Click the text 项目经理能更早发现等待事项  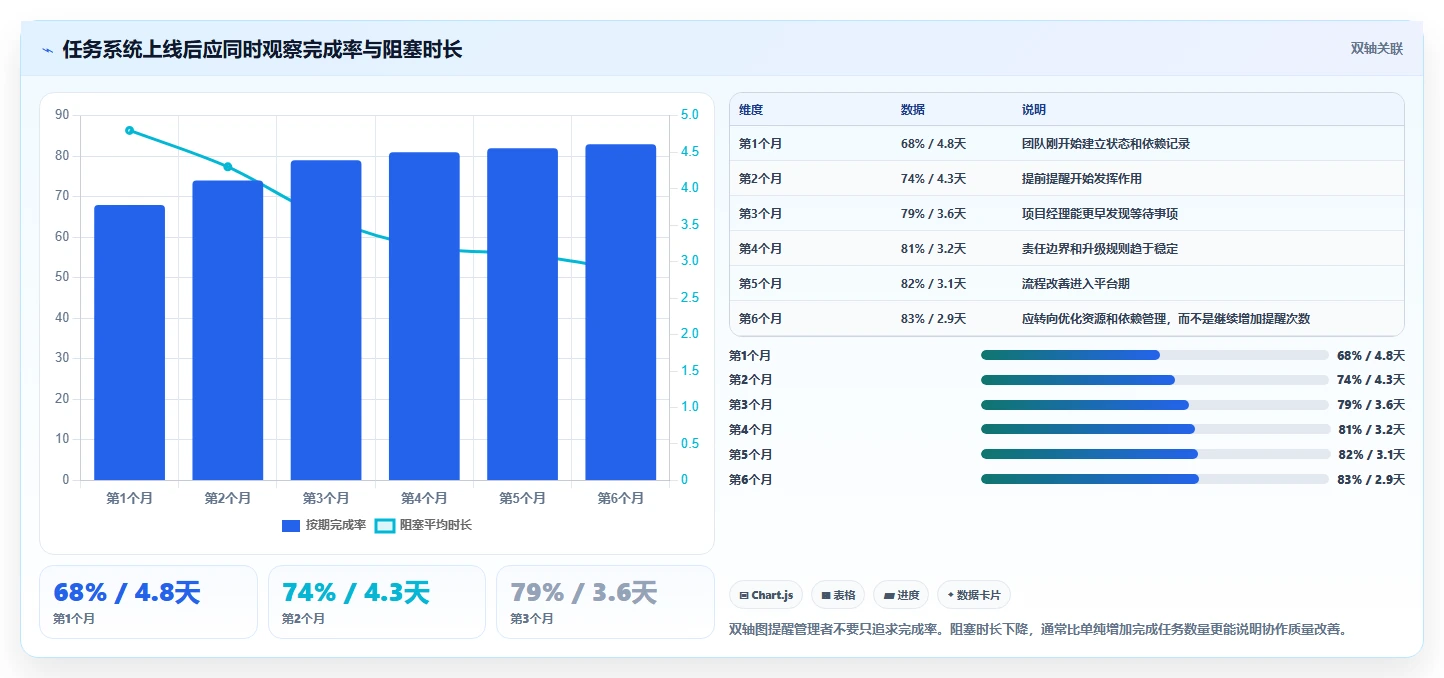[1100, 214]
